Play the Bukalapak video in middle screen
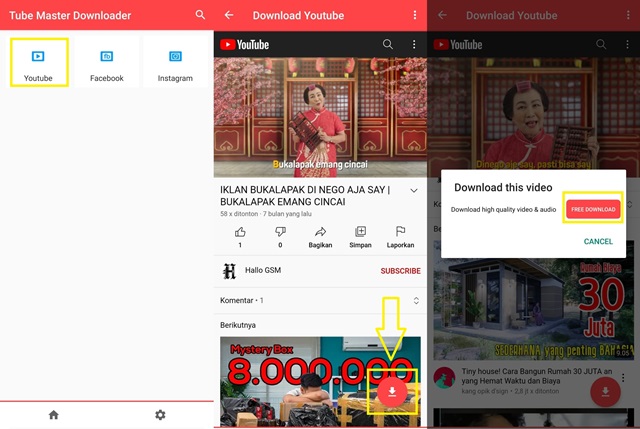The height and width of the screenshot is (429, 640). click(x=320, y=118)
